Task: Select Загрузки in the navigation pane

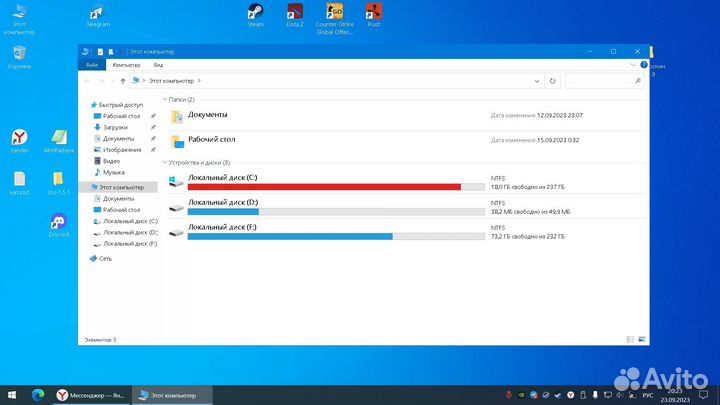Action: pos(110,127)
